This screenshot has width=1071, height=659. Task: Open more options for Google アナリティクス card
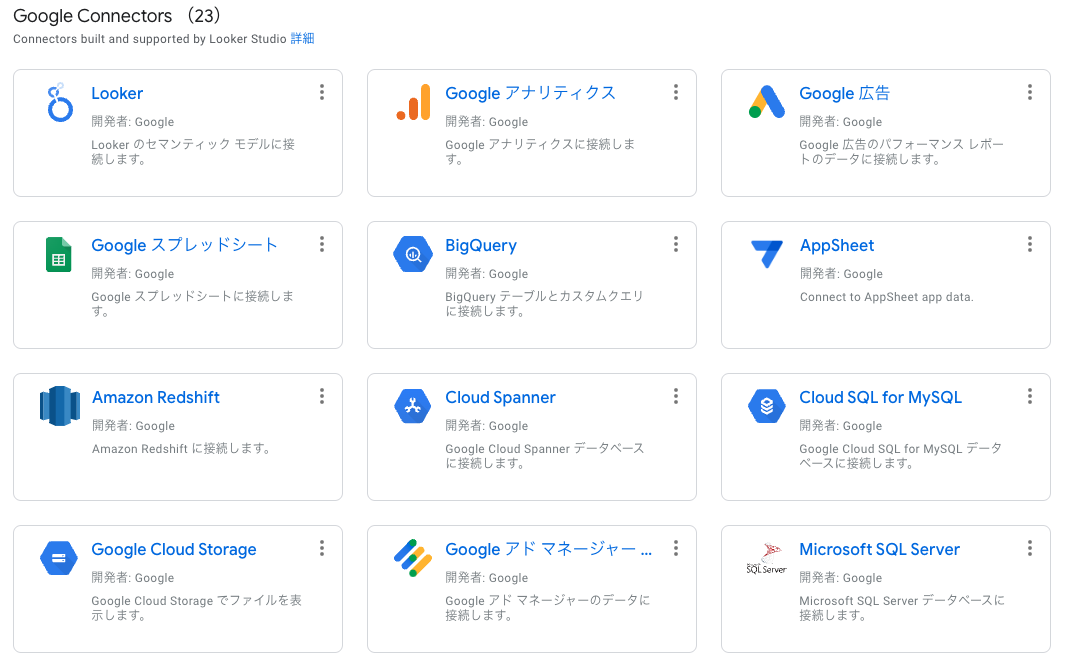pyautogui.click(x=676, y=92)
